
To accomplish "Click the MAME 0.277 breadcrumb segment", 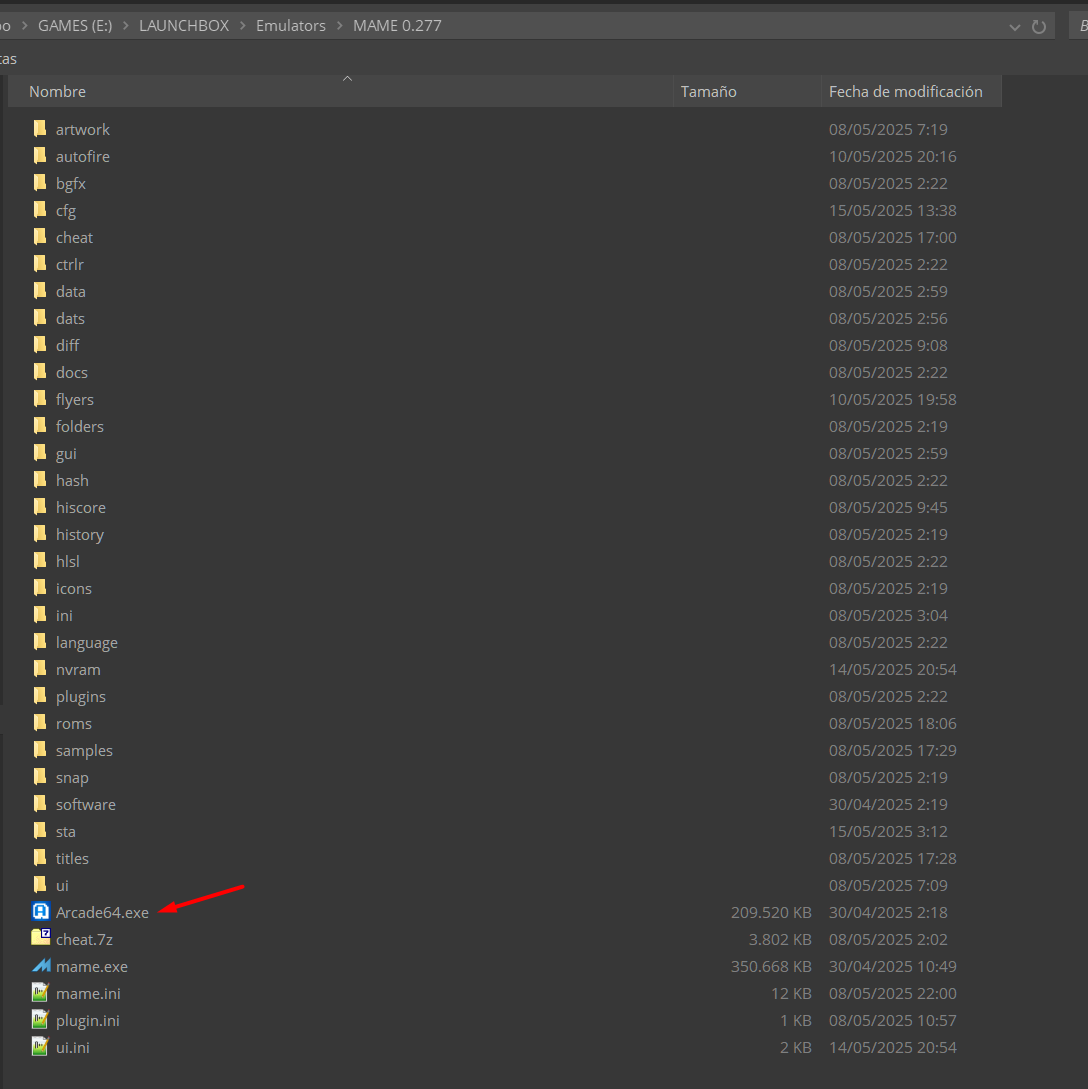I will click(x=397, y=26).
